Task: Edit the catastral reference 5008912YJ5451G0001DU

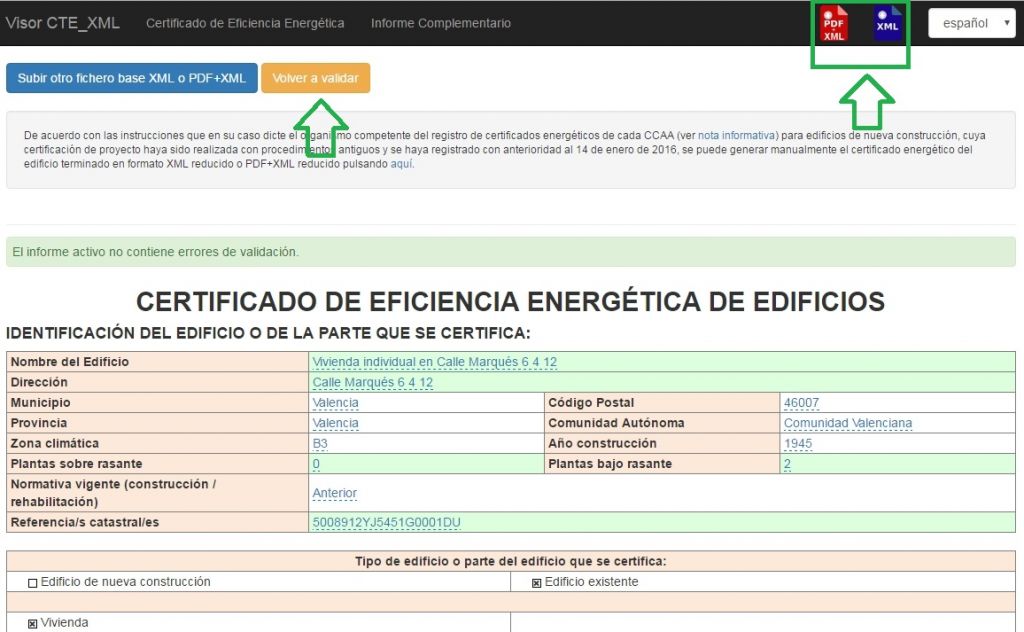Action: (386, 522)
